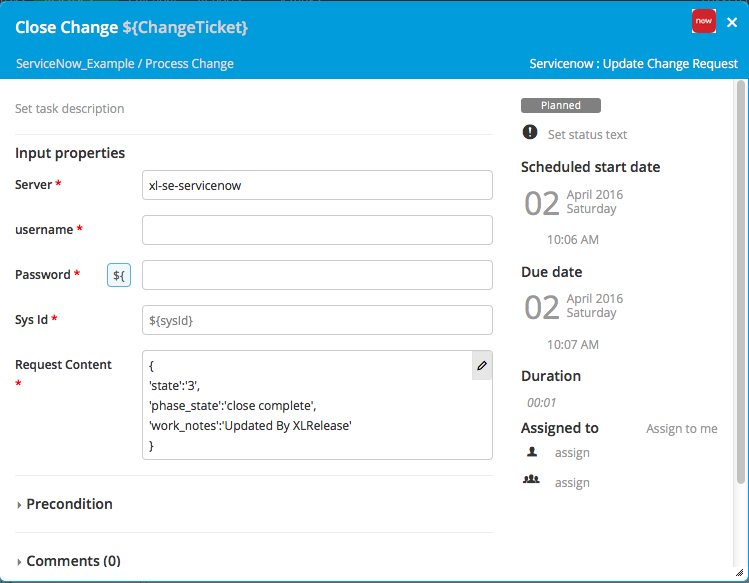Toggle the ${ variable button beside Password
749x583 pixels.
[119, 275]
